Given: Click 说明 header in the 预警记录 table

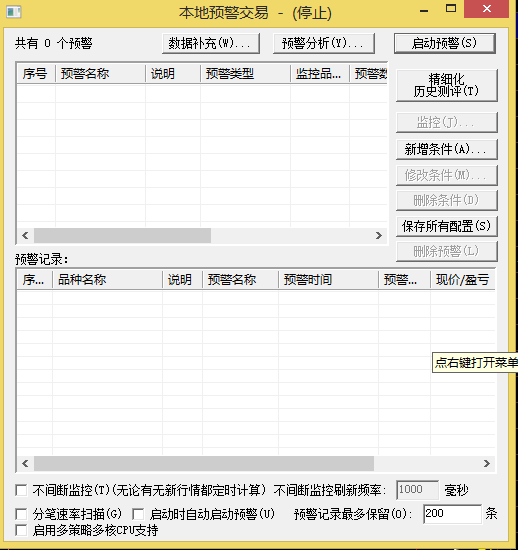Looking at the screenshot, I should pos(182,280).
